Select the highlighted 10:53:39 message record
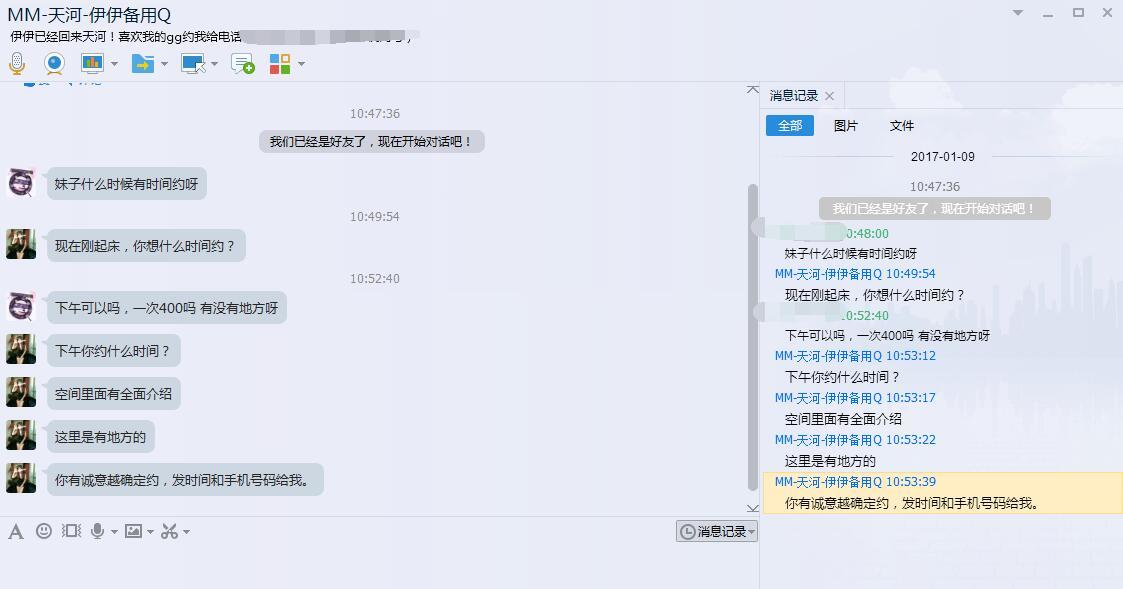Image resolution: width=1123 pixels, height=589 pixels. pos(943,493)
